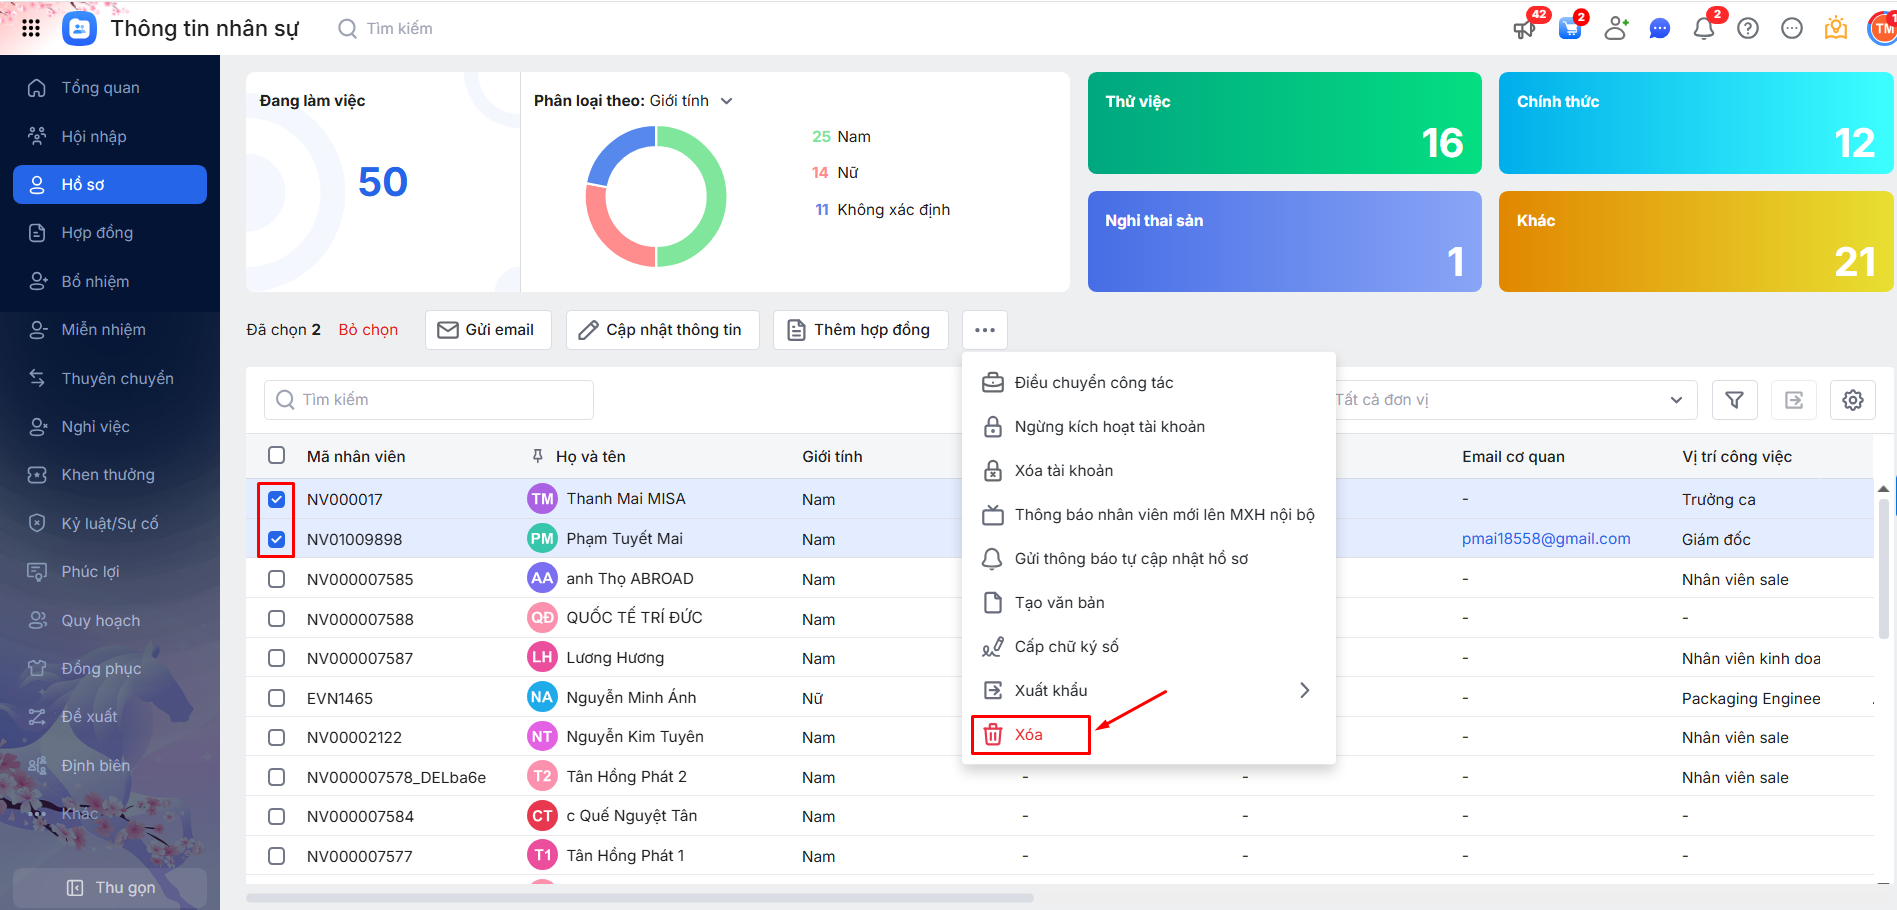Expand the Xuất khẩu submenu arrow
Screen dimensions: 1897x910
1304,690
